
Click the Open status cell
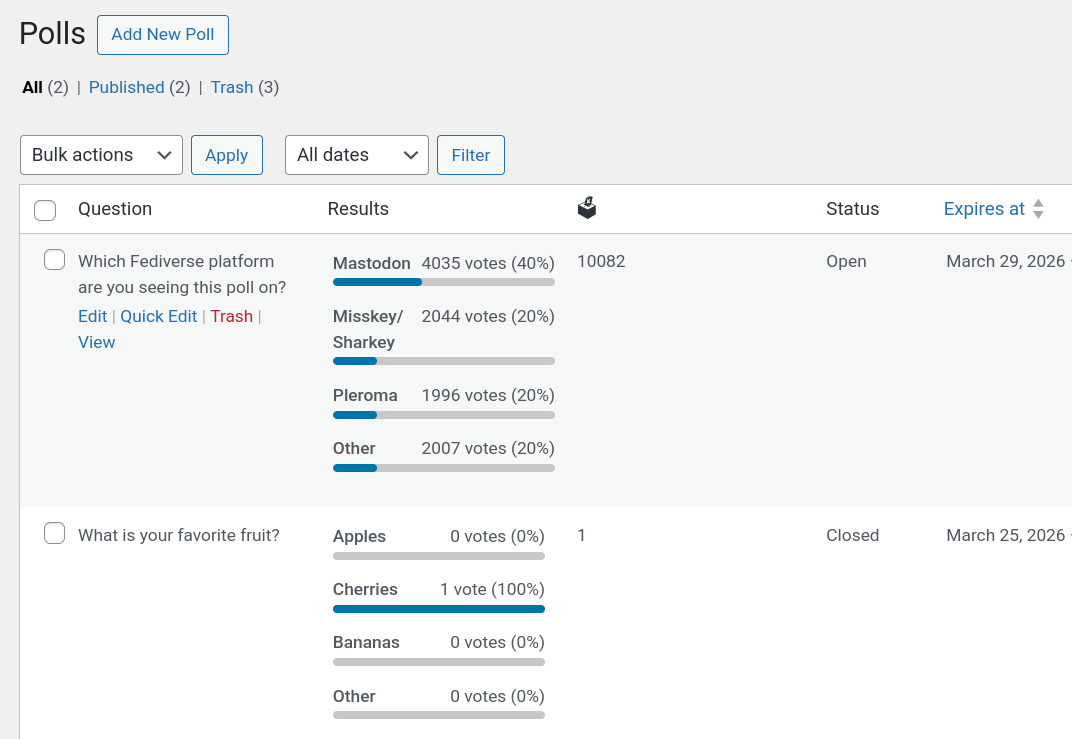coord(846,261)
